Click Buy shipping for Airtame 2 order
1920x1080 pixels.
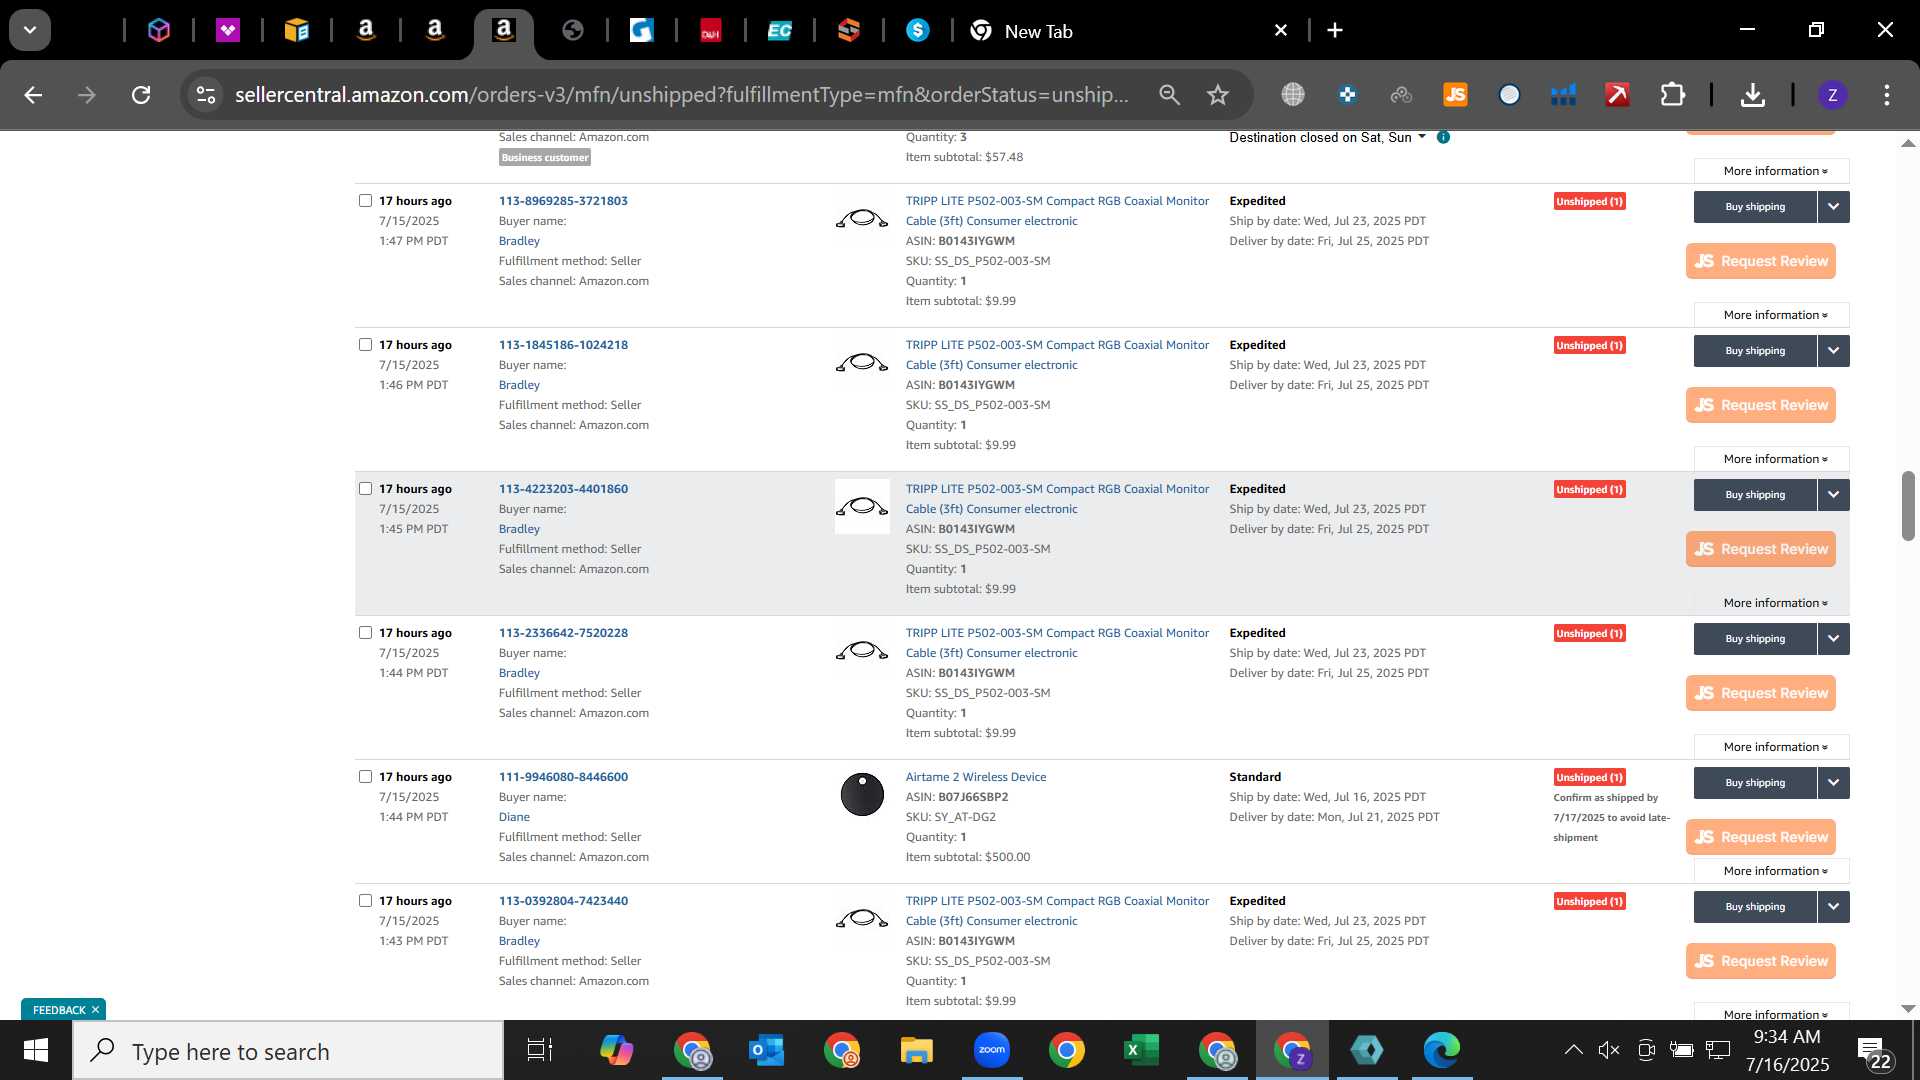(x=1755, y=783)
